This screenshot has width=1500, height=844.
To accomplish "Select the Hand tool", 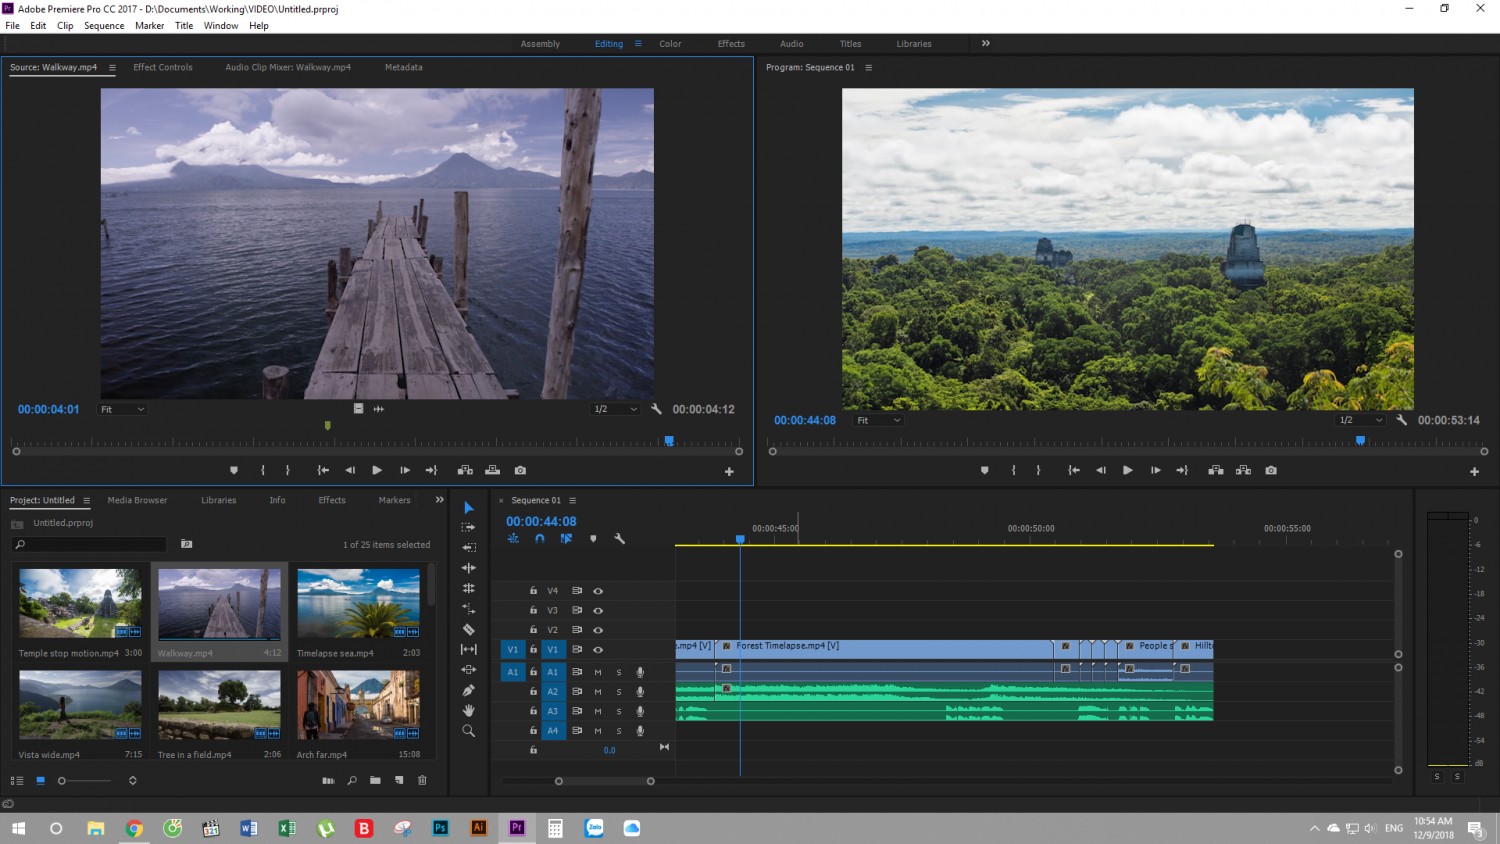I will (x=468, y=710).
